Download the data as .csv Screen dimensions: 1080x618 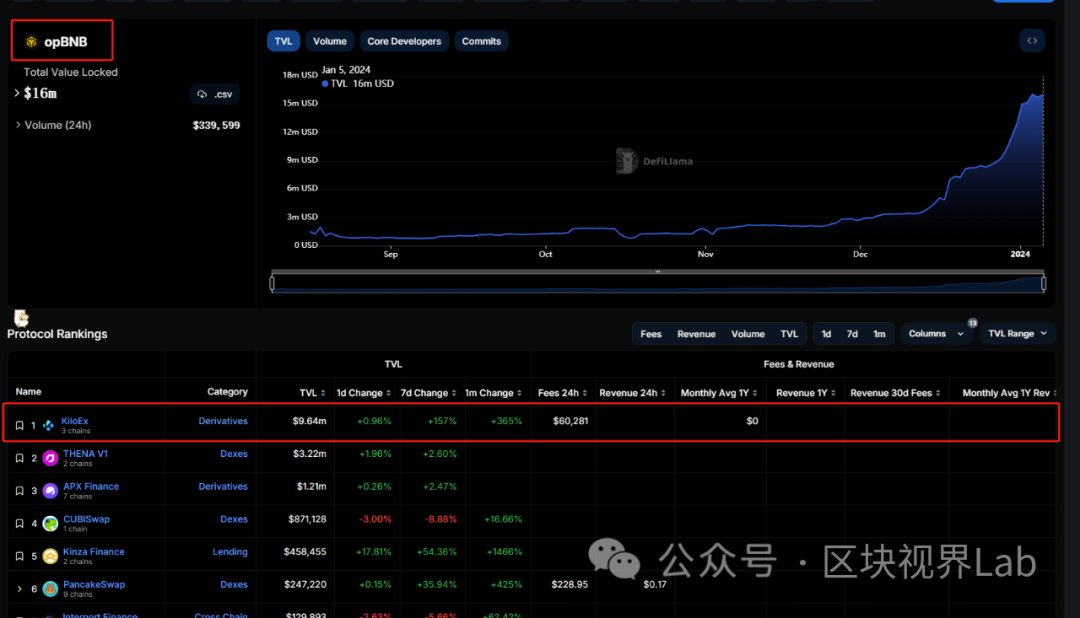click(x=215, y=94)
